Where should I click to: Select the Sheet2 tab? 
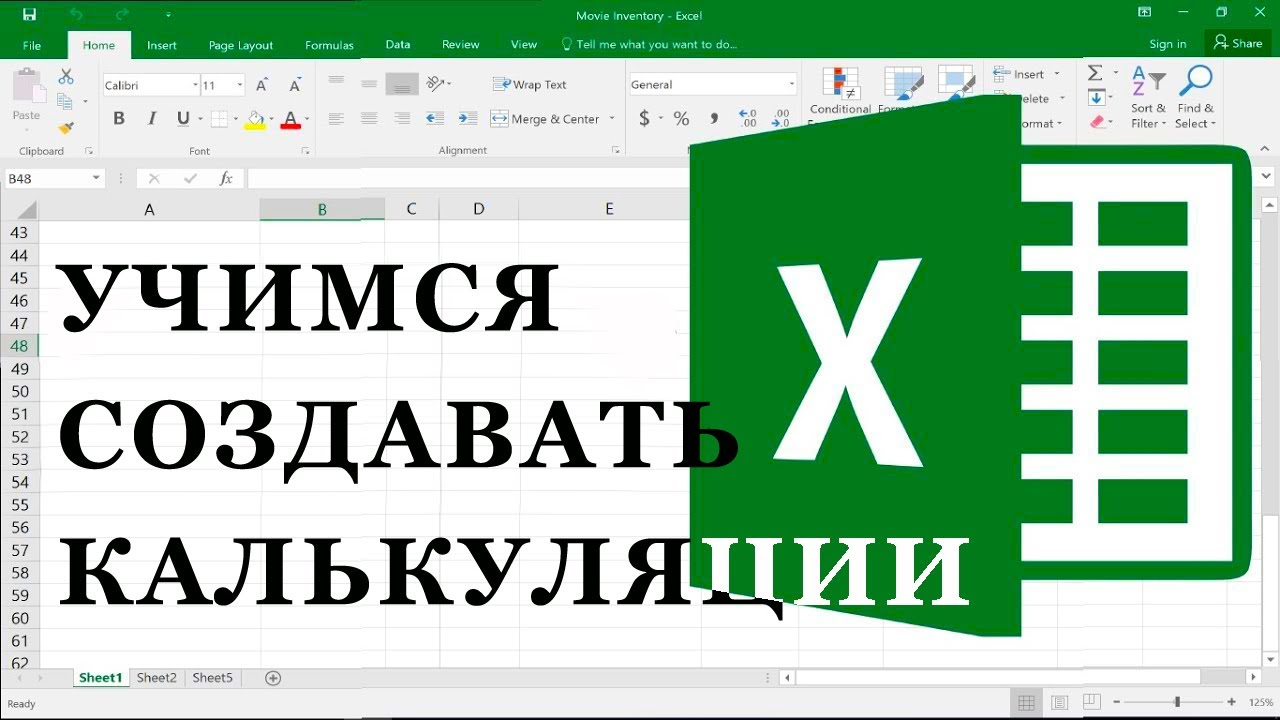[157, 678]
